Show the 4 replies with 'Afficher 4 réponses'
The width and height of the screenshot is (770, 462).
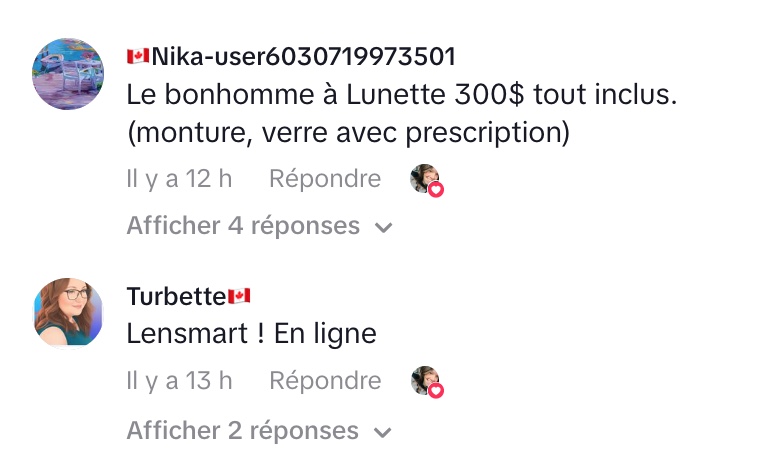coord(243,226)
